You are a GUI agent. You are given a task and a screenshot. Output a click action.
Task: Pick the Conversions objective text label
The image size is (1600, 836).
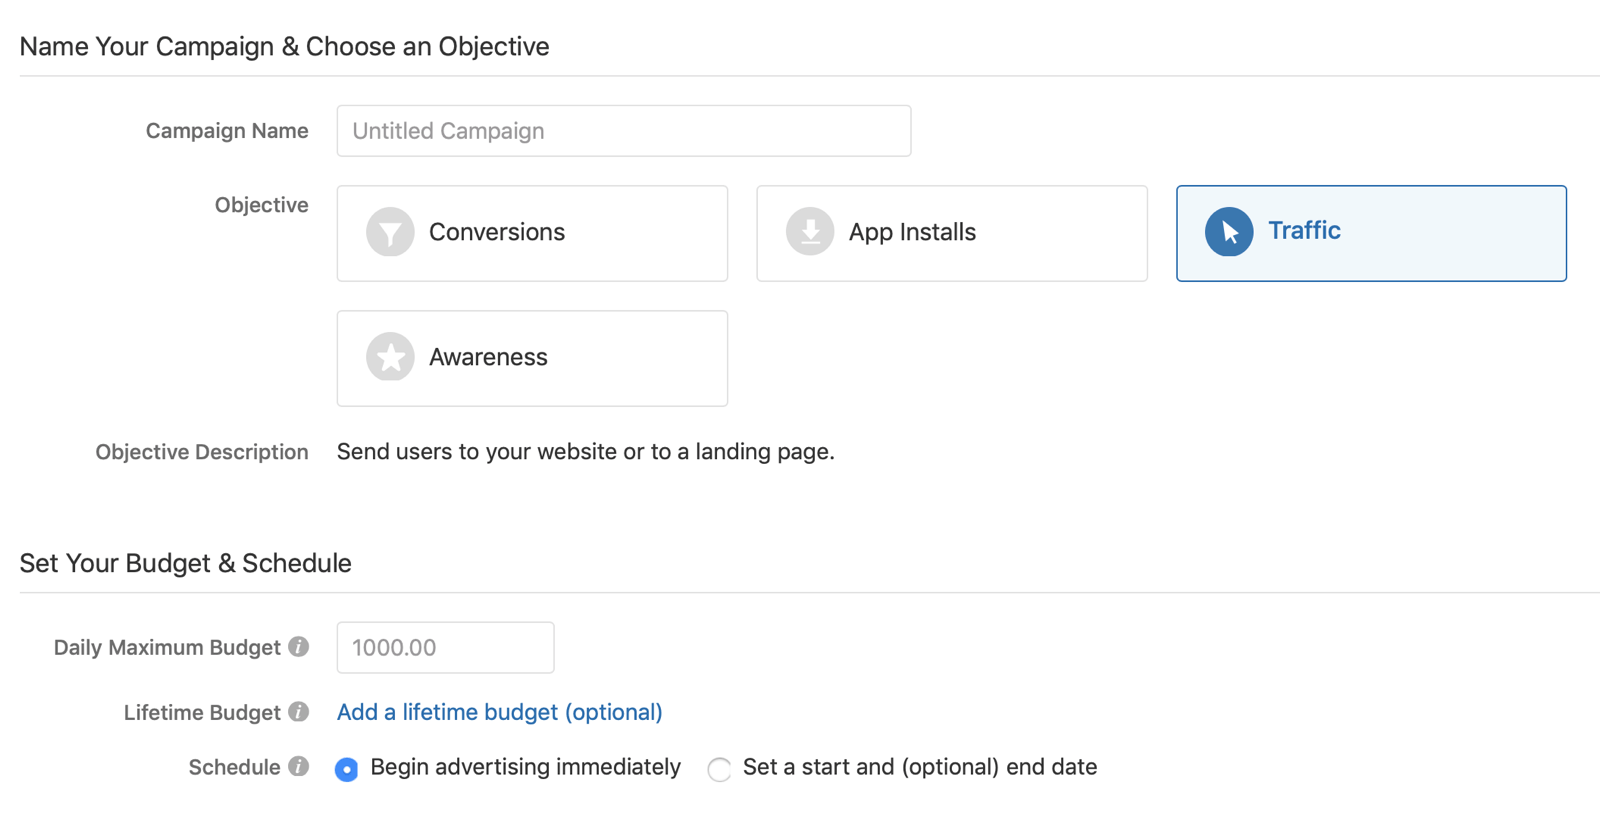click(x=497, y=232)
